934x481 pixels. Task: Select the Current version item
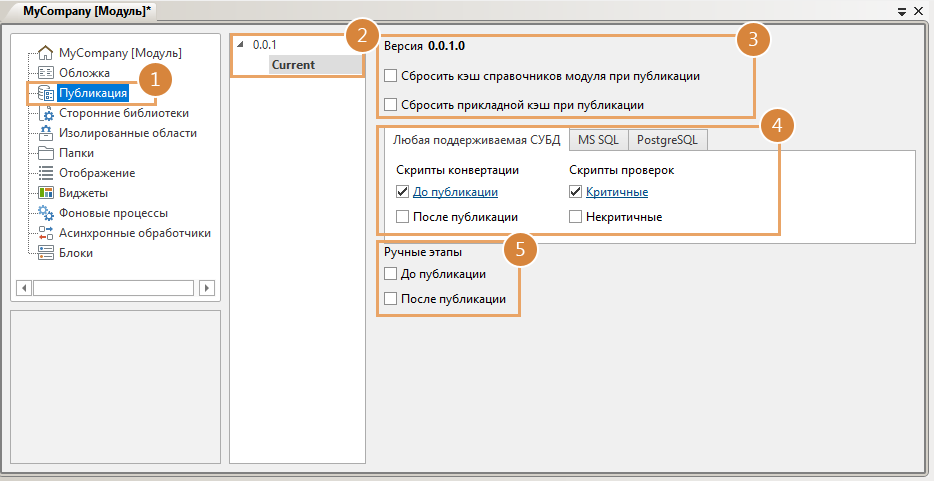(x=293, y=65)
